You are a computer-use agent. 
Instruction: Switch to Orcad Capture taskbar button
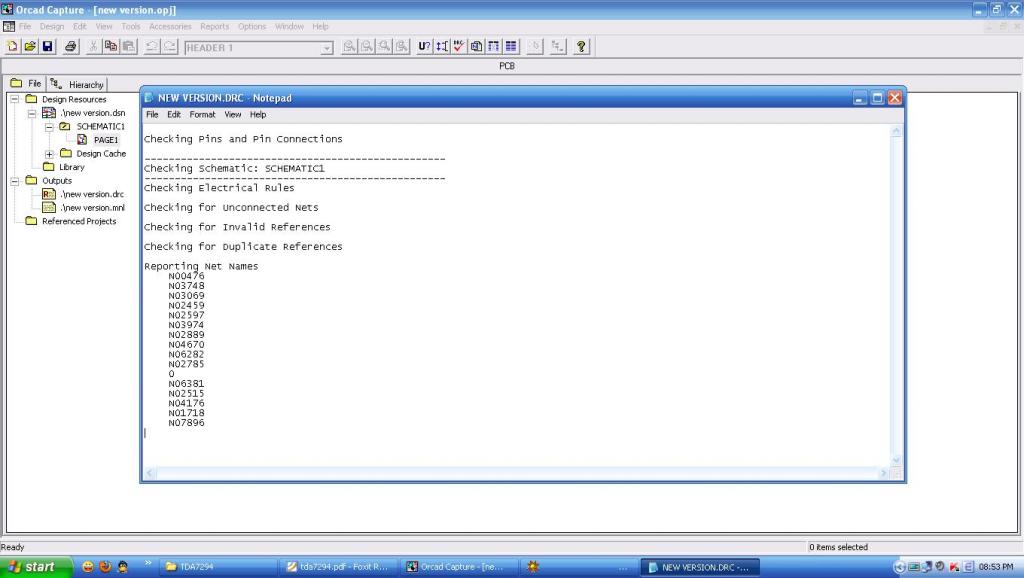click(x=459, y=567)
